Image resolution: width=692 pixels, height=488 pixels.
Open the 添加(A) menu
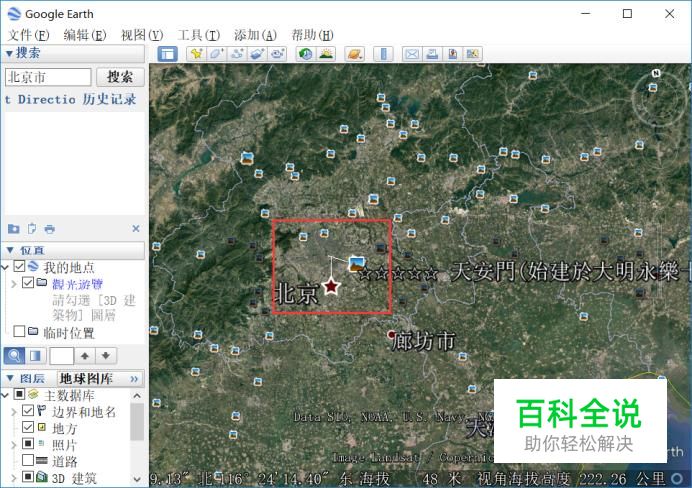255,35
